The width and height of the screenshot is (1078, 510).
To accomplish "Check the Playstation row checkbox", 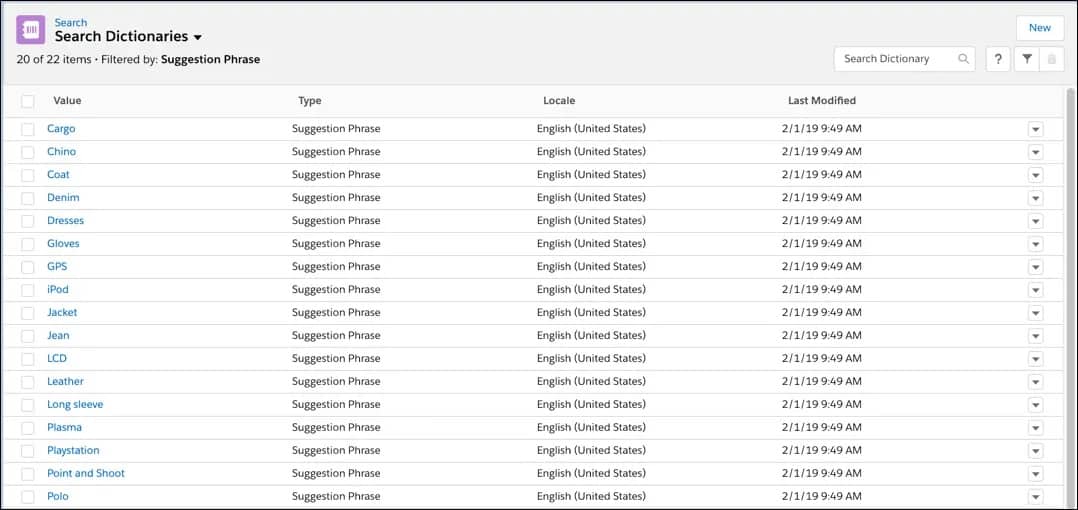I will (x=28, y=451).
